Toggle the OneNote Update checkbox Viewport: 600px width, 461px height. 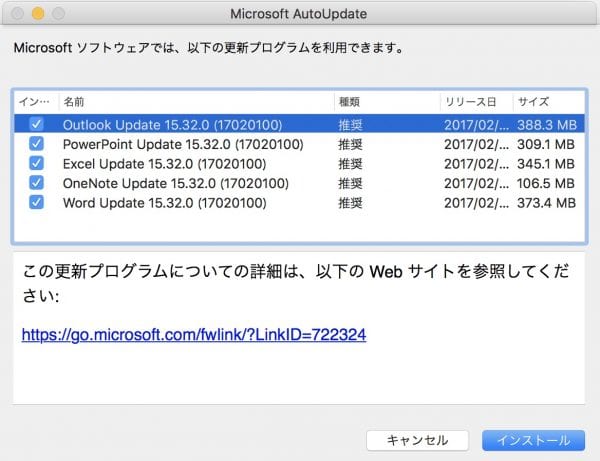[36, 182]
